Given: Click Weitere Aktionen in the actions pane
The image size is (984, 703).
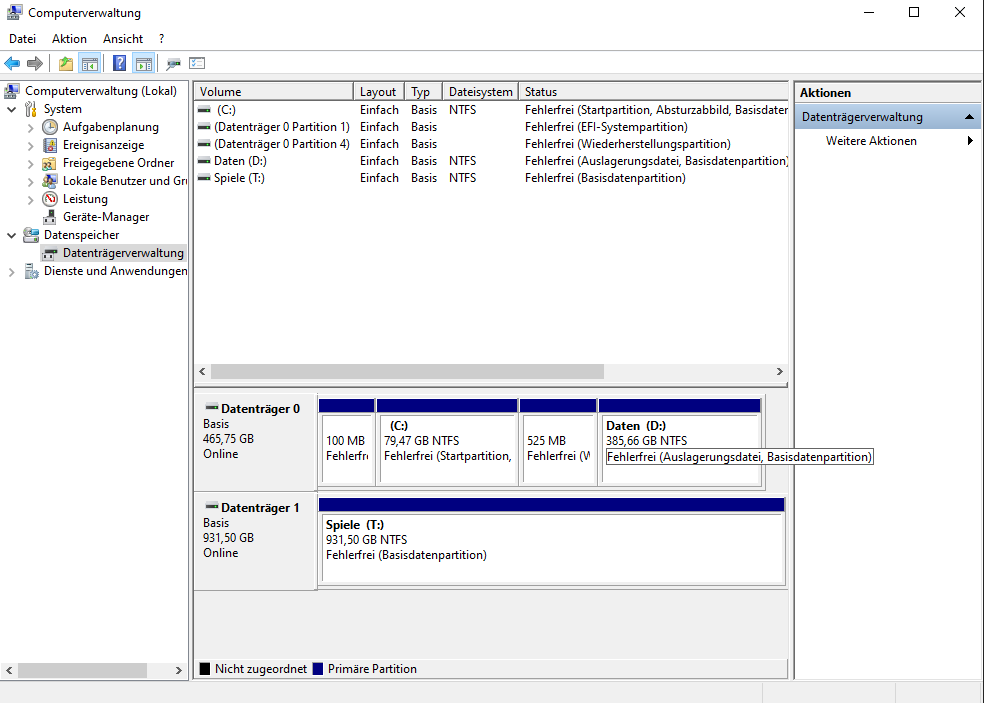Looking at the screenshot, I should 871,141.
